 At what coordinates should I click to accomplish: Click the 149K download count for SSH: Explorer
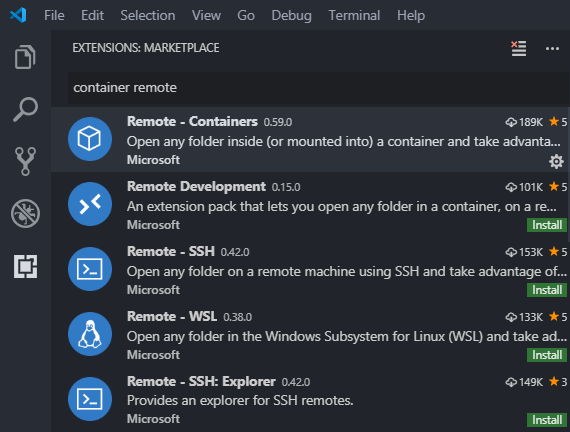coord(524,382)
